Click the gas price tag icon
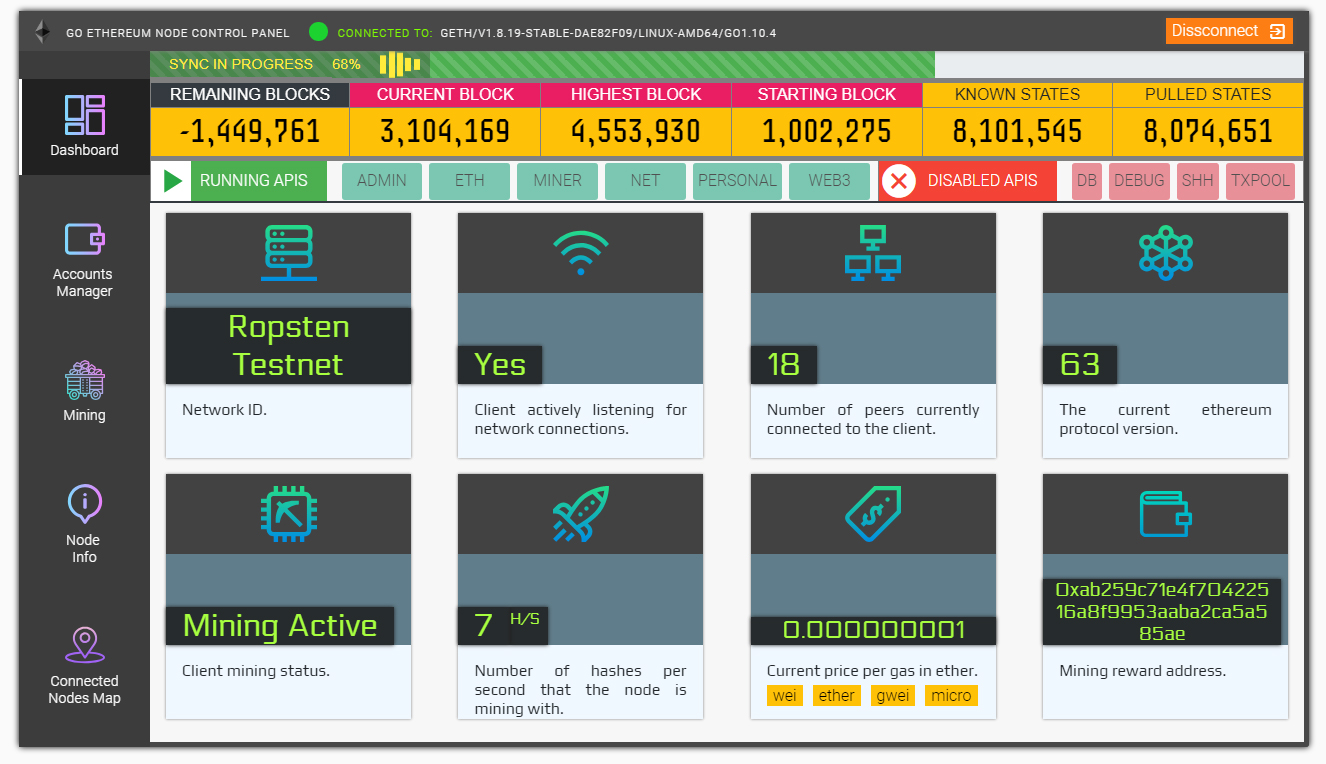1326x764 pixels. tap(873, 514)
